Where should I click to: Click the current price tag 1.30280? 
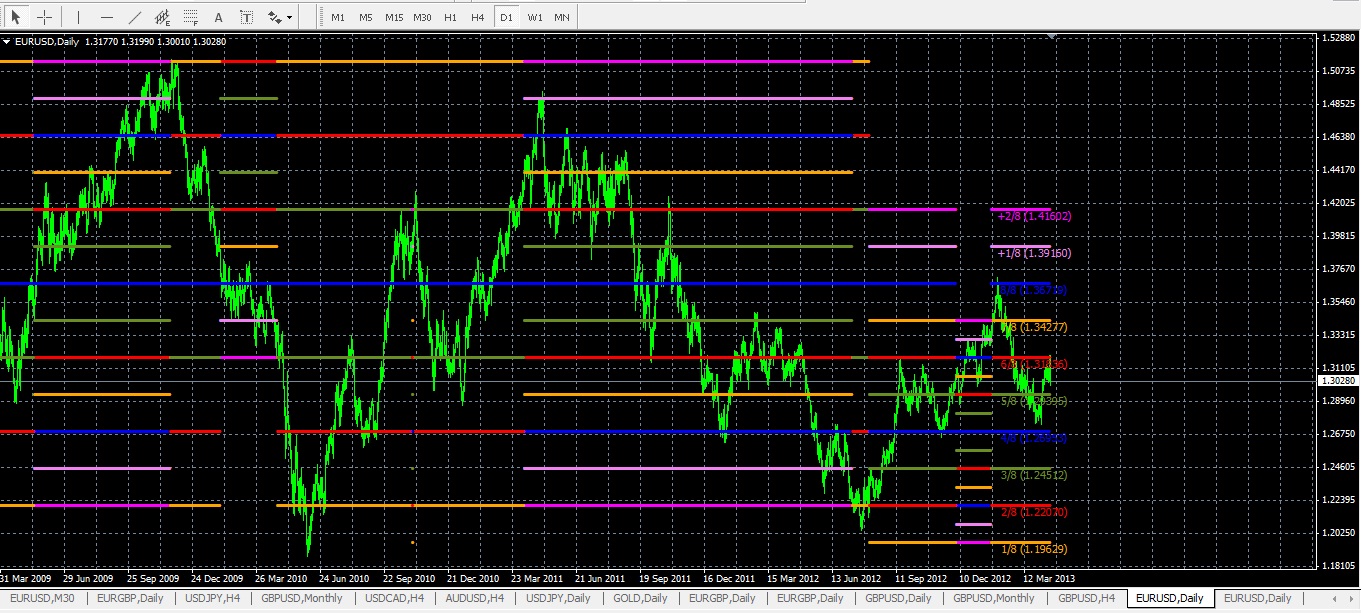coord(1337,381)
